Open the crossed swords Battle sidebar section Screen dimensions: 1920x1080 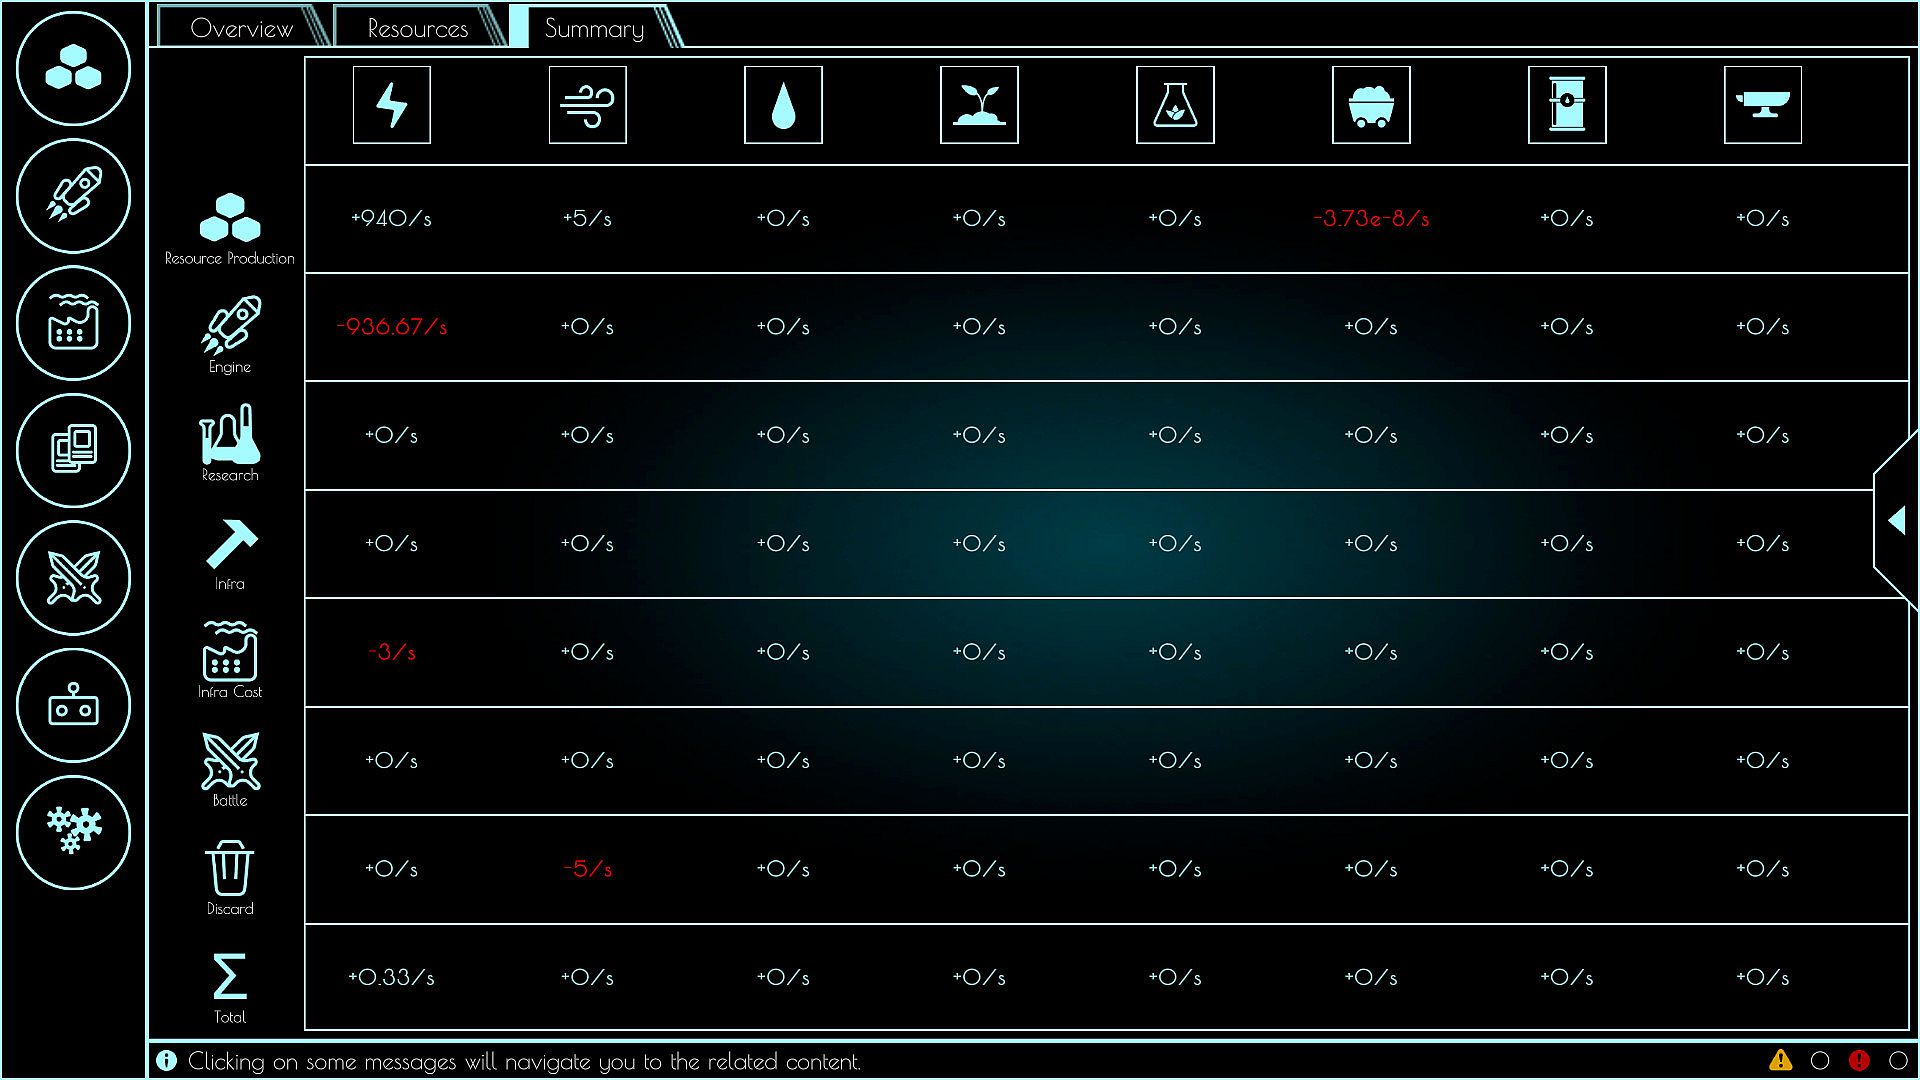point(73,578)
